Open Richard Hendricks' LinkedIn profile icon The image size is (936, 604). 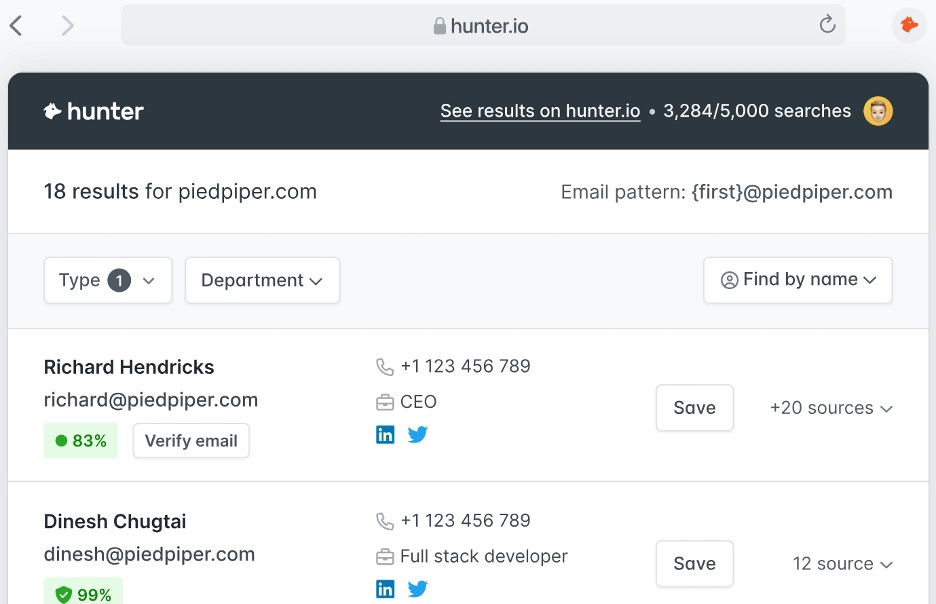pos(385,434)
